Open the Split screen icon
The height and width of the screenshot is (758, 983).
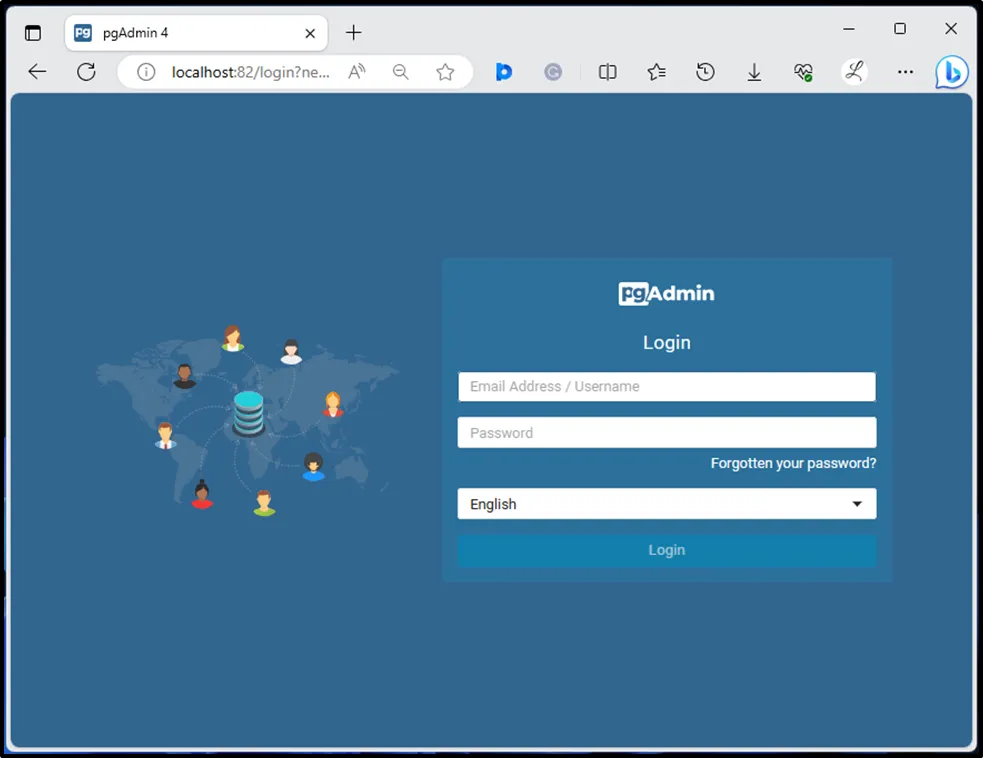[607, 72]
